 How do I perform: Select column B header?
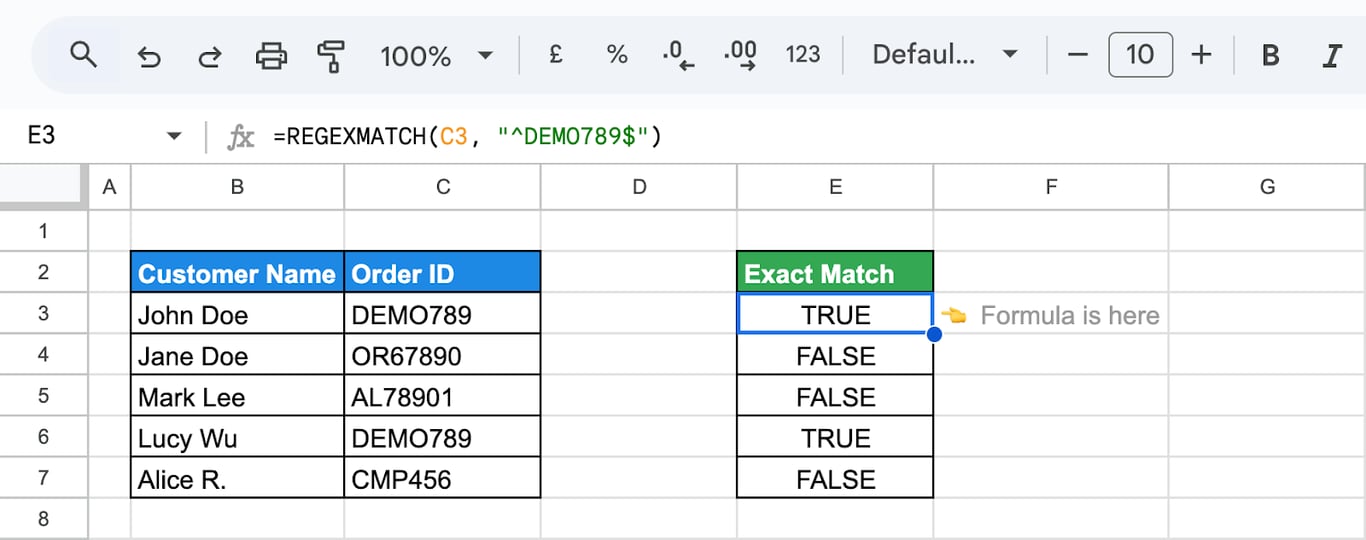237,186
